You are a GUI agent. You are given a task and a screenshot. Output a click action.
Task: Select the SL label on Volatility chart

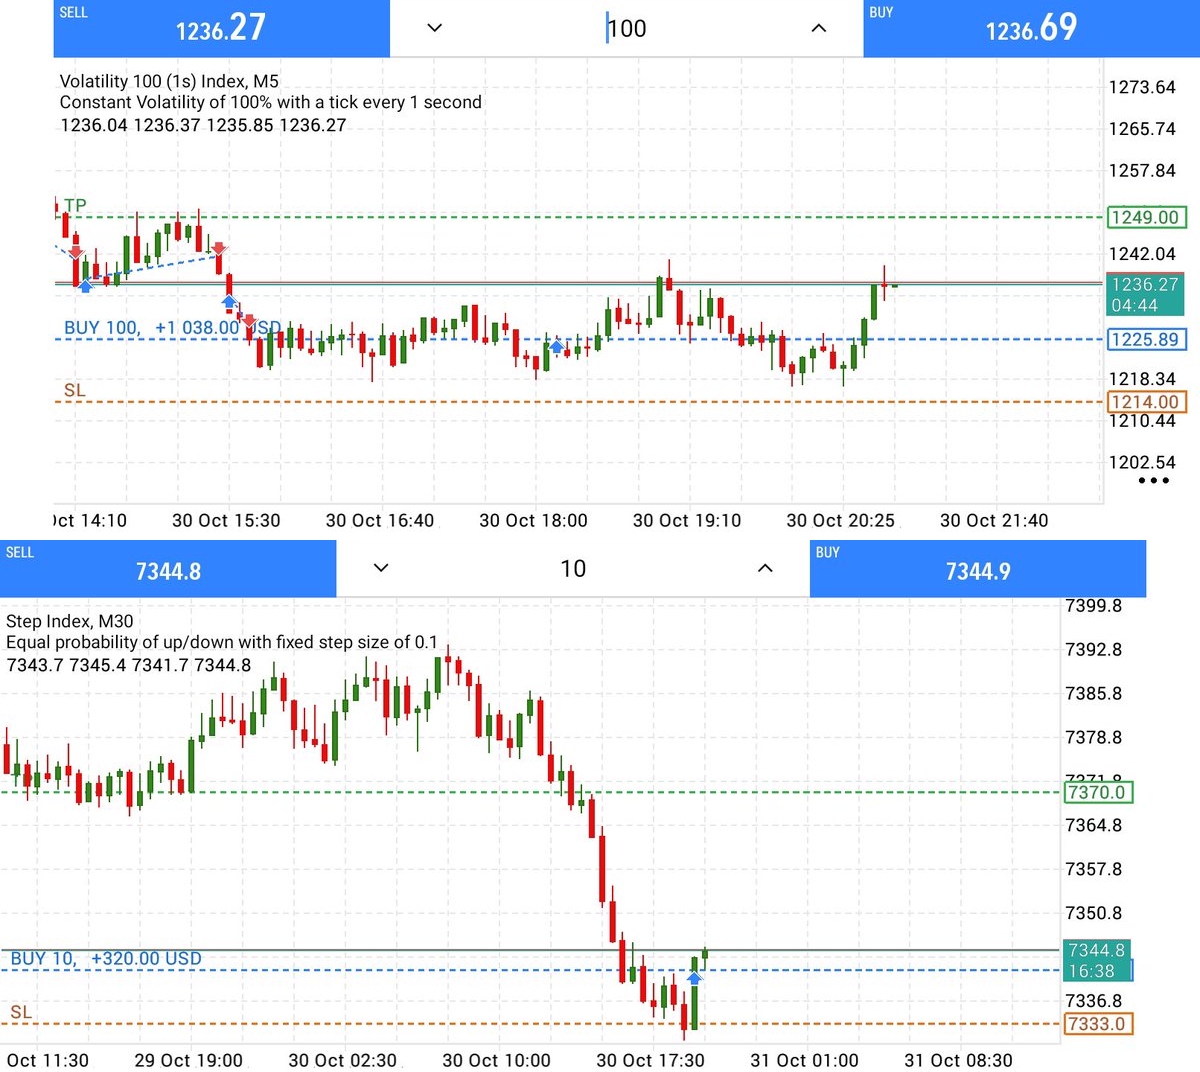click(75, 391)
